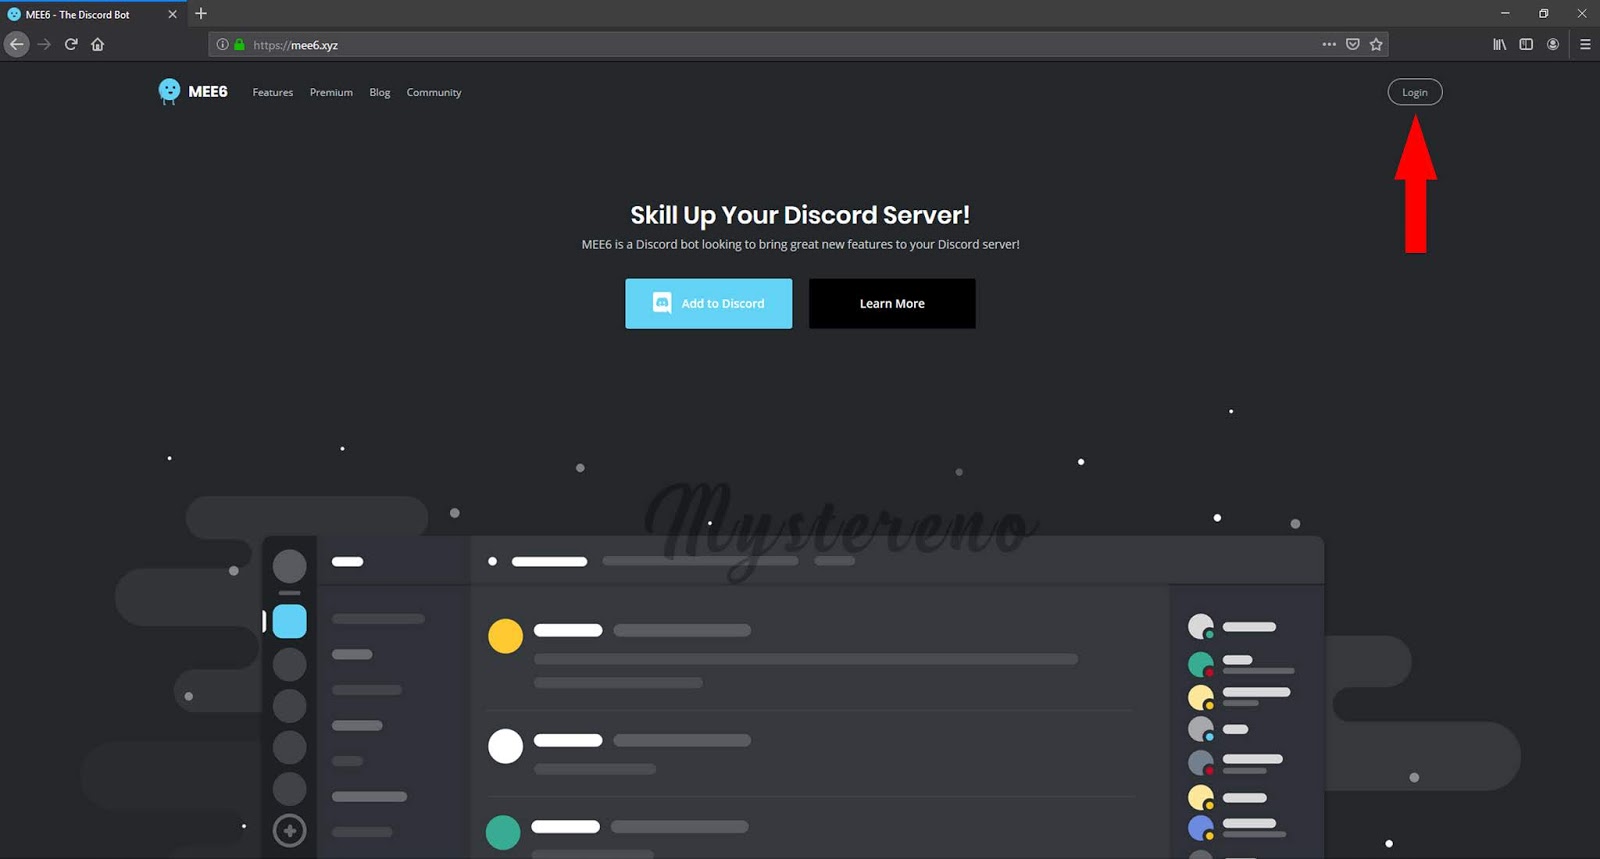The height and width of the screenshot is (859, 1600).
Task: Open the Blog menu item
Action: pos(380,92)
